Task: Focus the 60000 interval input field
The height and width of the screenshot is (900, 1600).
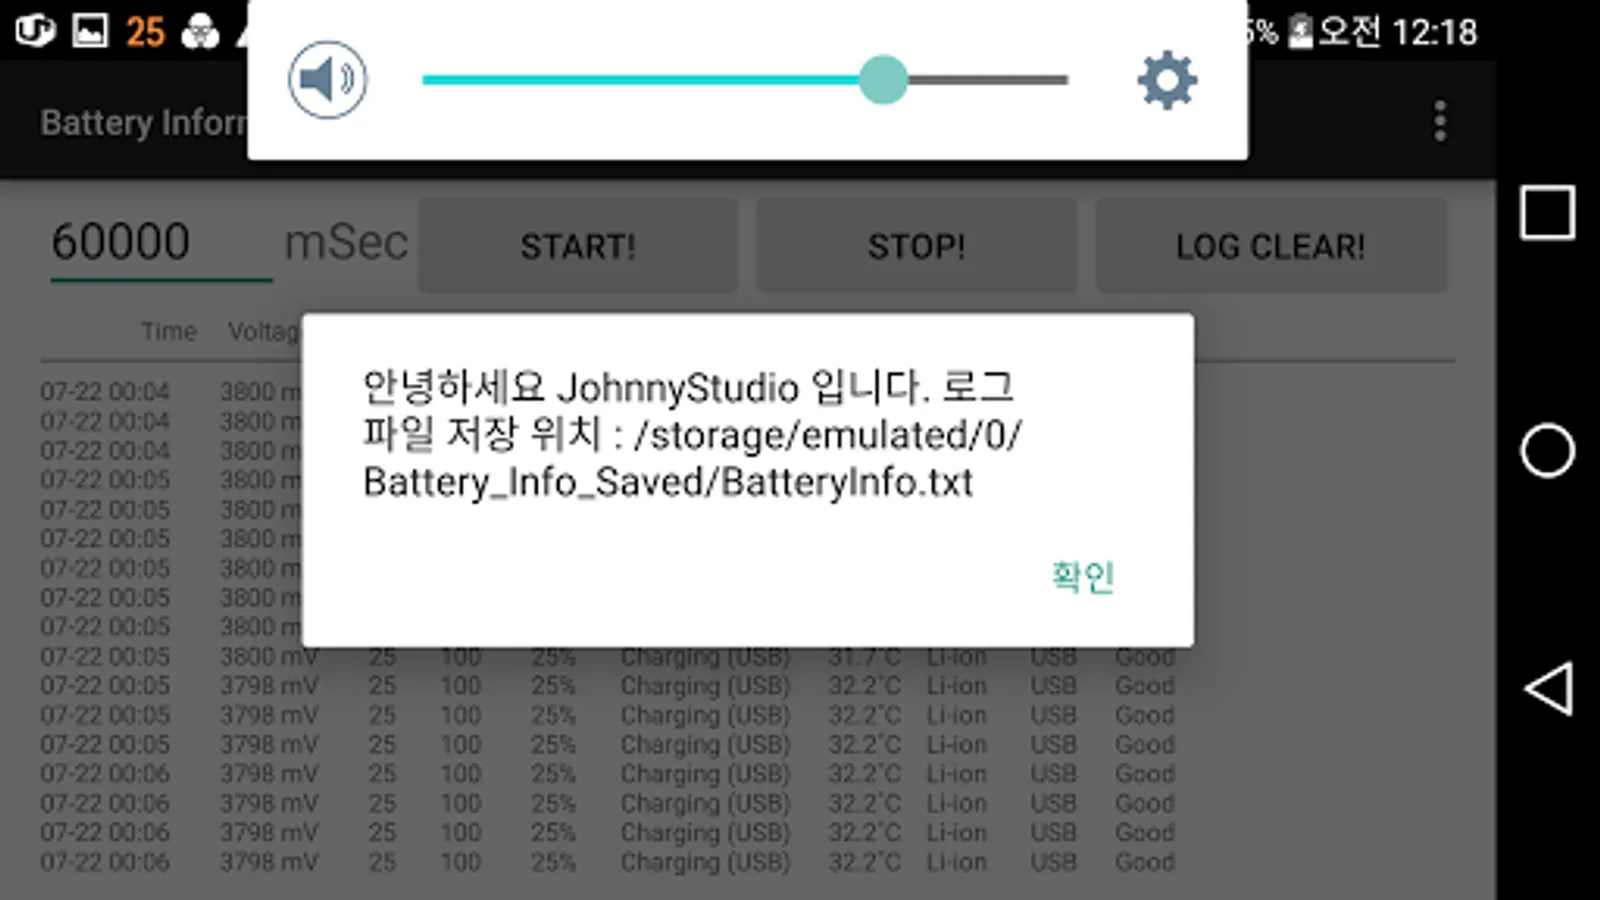Action: coord(161,243)
